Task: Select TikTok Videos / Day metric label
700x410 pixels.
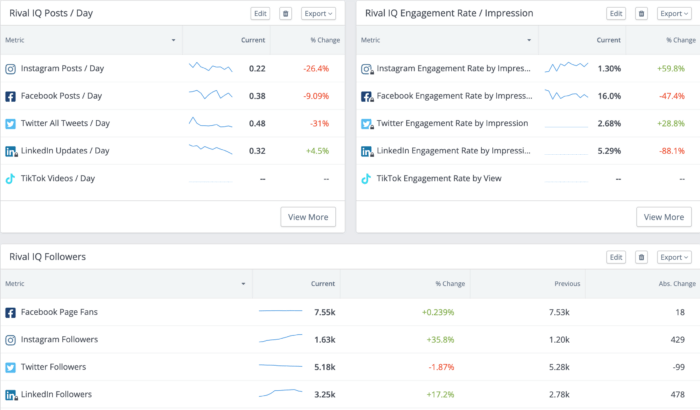Action: (x=58, y=178)
